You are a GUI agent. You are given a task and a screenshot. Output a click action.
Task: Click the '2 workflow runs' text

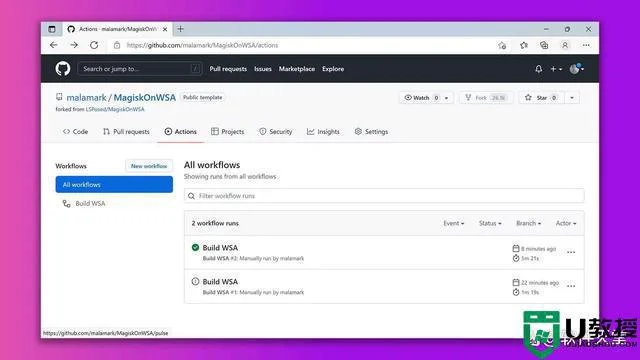(215, 223)
